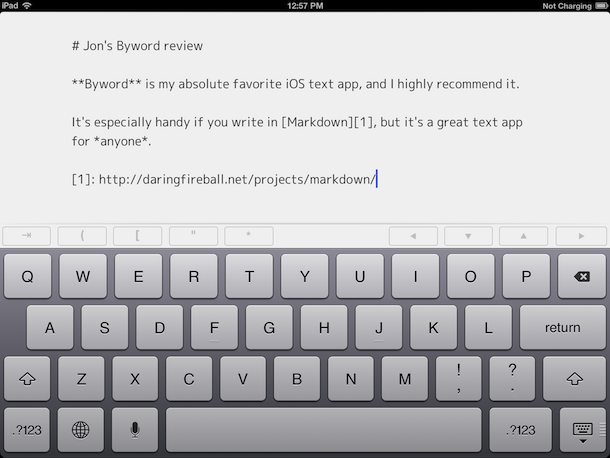
Task: Tap the left shift key
Action: click(x=27, y=379)
